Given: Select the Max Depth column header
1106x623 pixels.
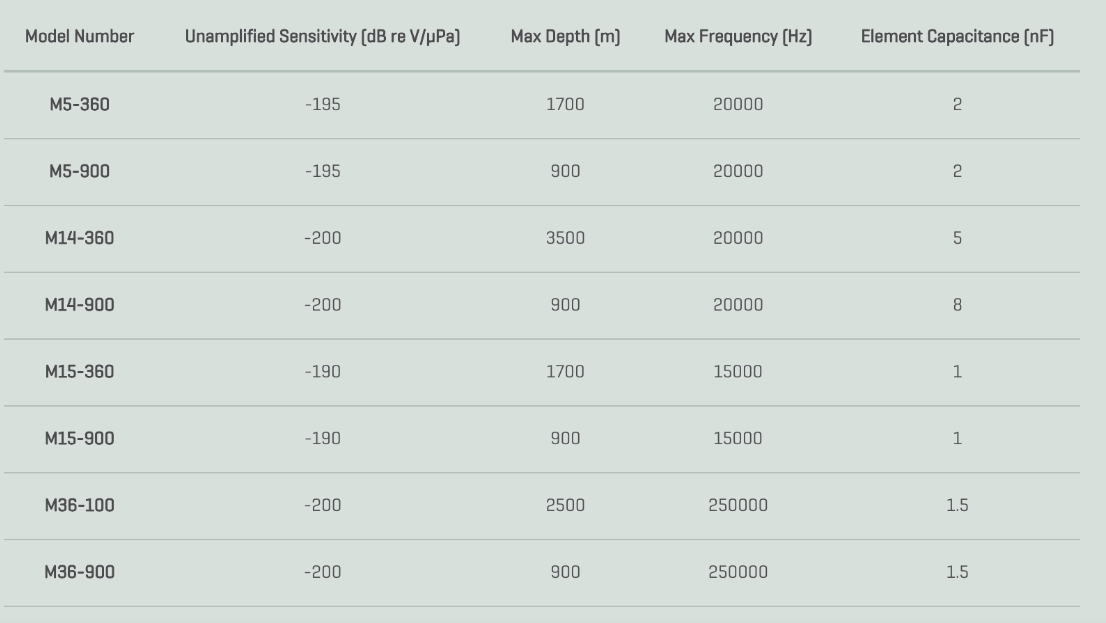Looking at the screenshot, I should pyautogui.click(x=565, y=37).
